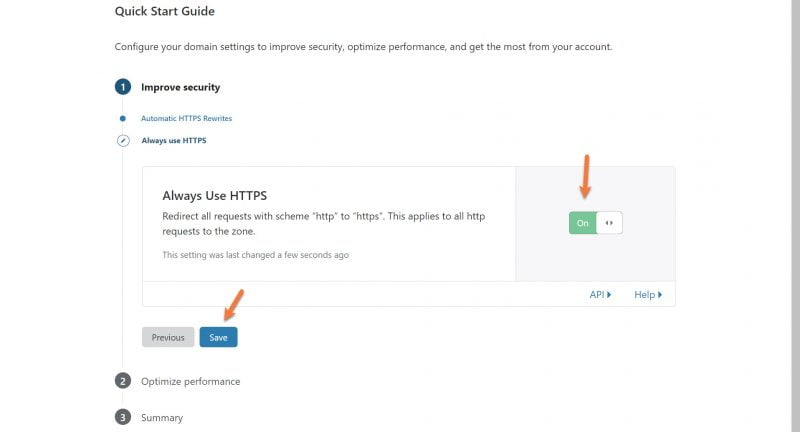This screenshot has height=432, width=800.
Task: Expand the Help section
Action: pyautogui.click(x=647, y=295)
